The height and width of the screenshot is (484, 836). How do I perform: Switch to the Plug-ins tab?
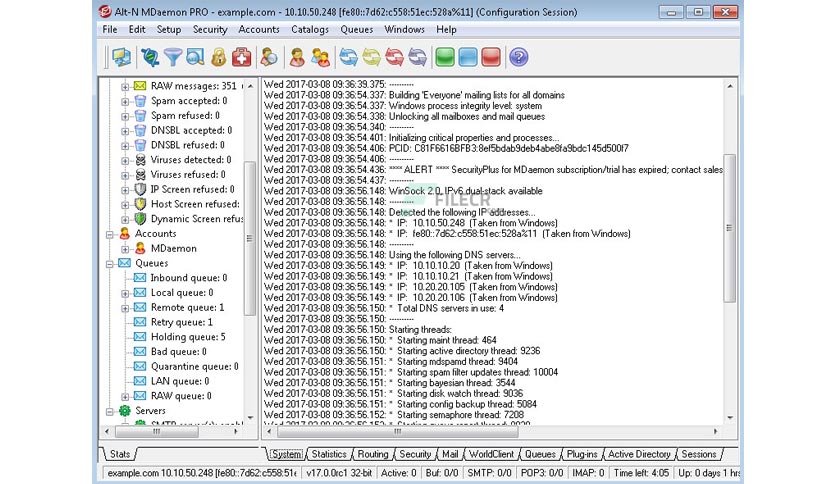pos(582,454)
